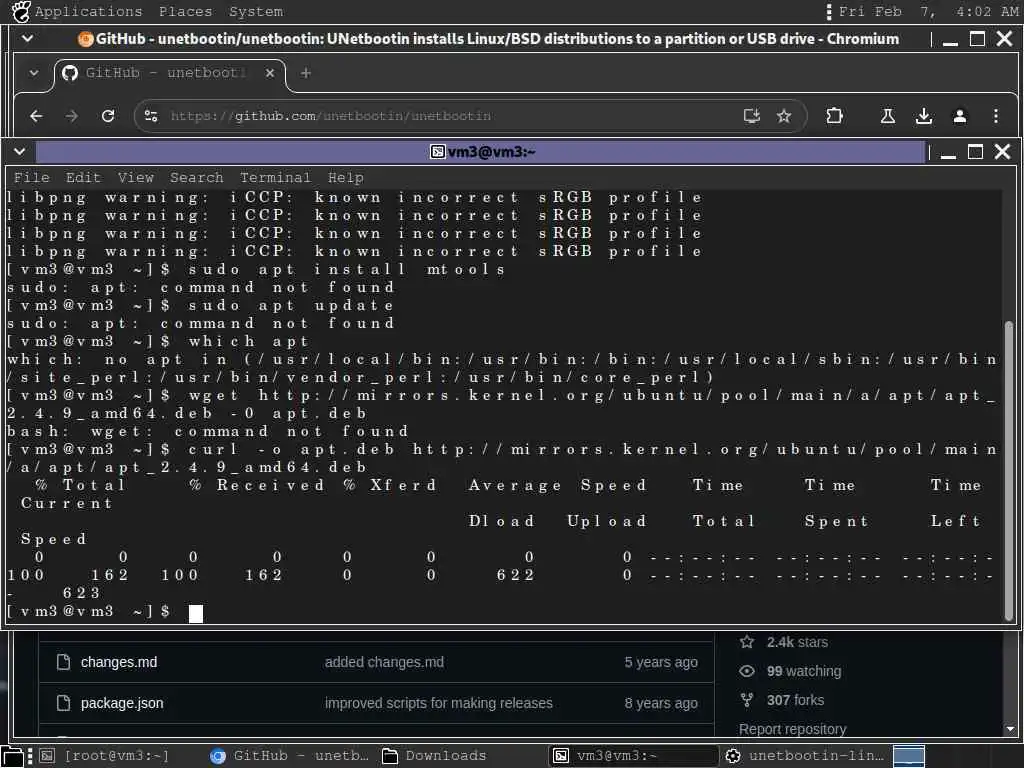Open changes.md file link
This screenshot has width=1024, height=768.
click(119, 662)
